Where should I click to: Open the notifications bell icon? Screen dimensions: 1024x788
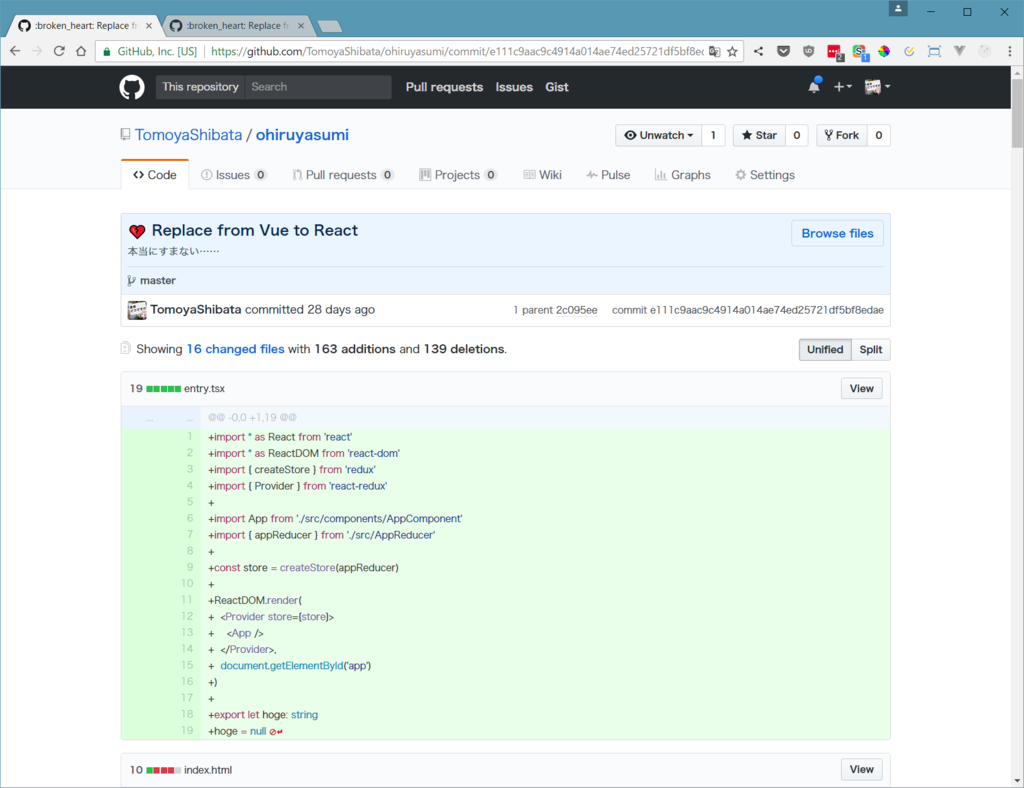pos(814,86)
